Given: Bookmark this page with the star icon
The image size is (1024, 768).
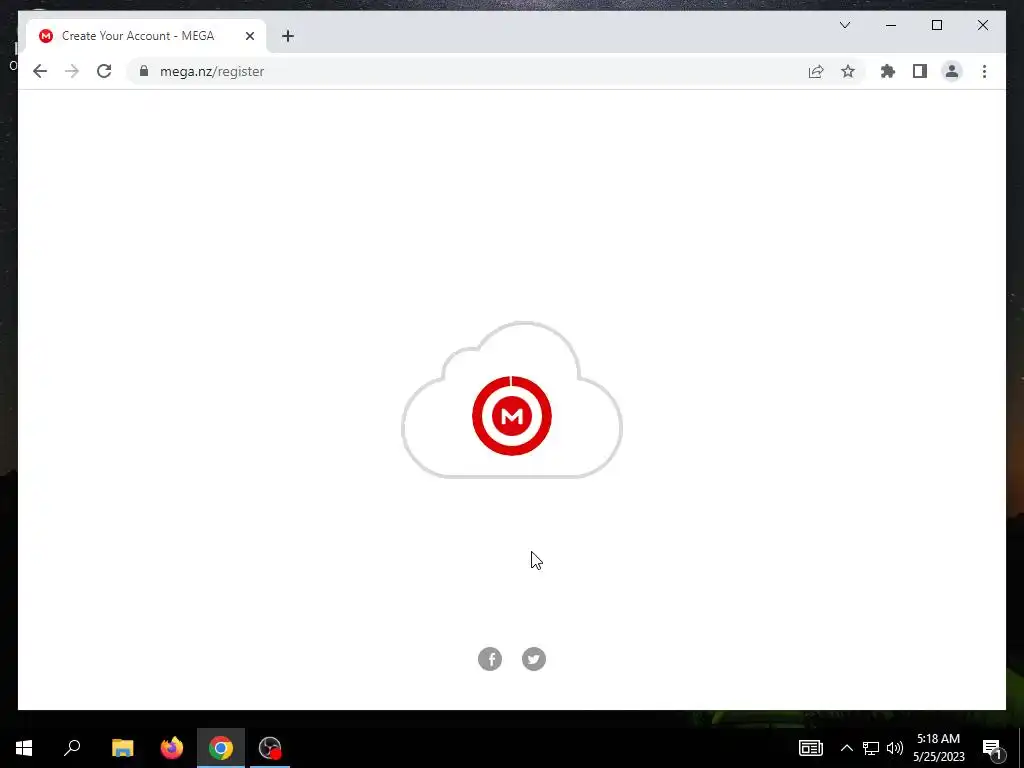Looking at the screenshot, I should click(848, 71).
